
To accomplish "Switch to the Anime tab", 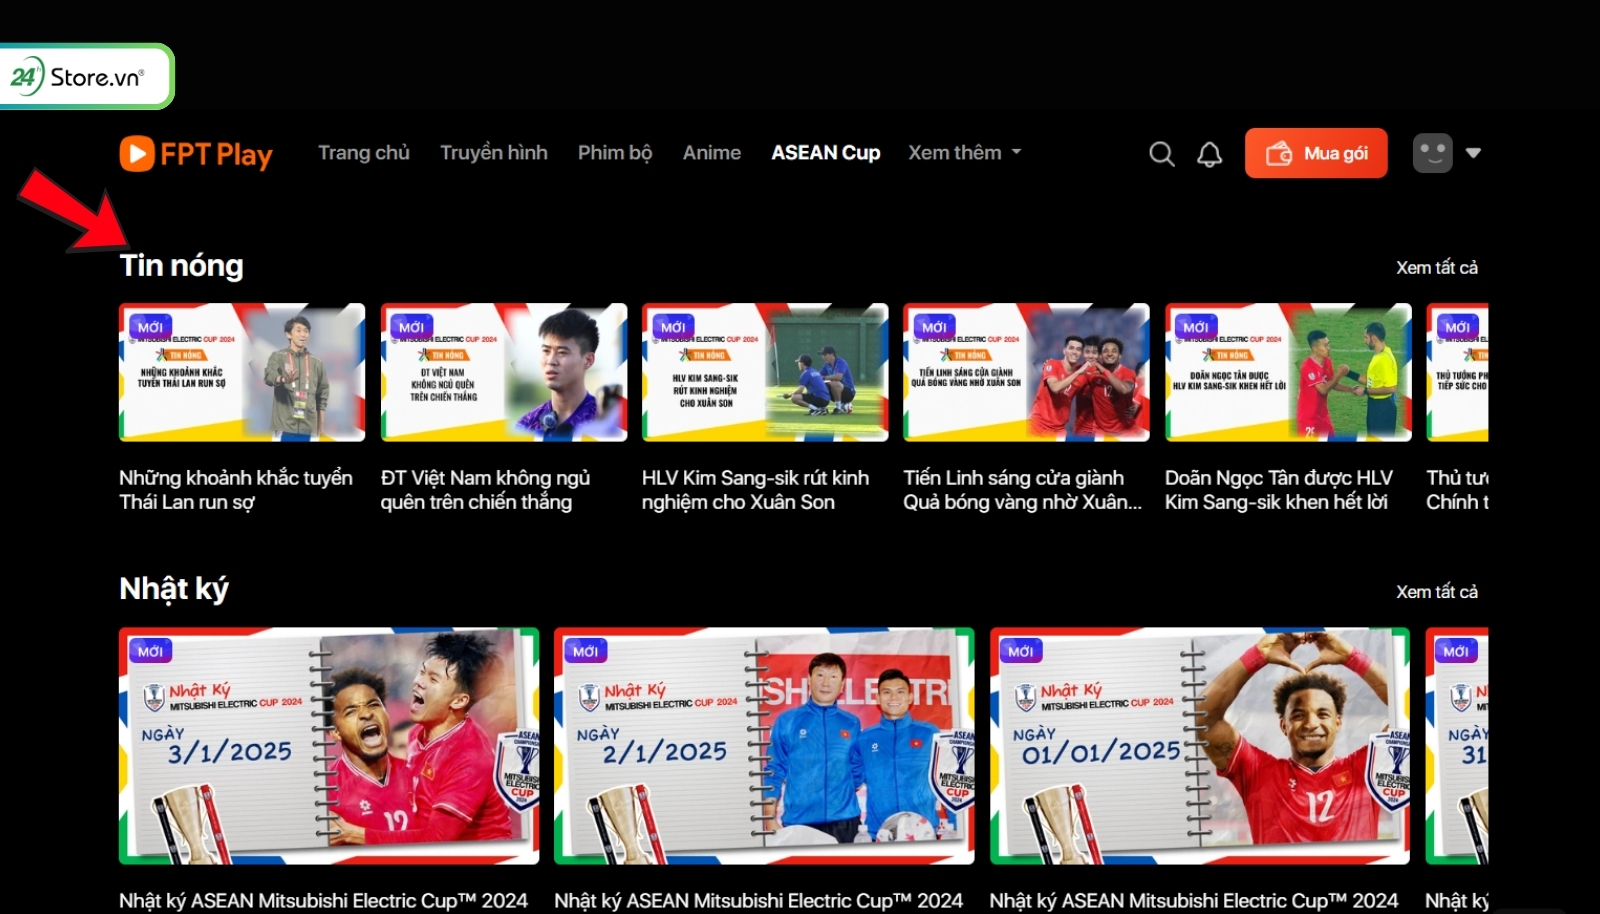I will click(x=712, y=152).
